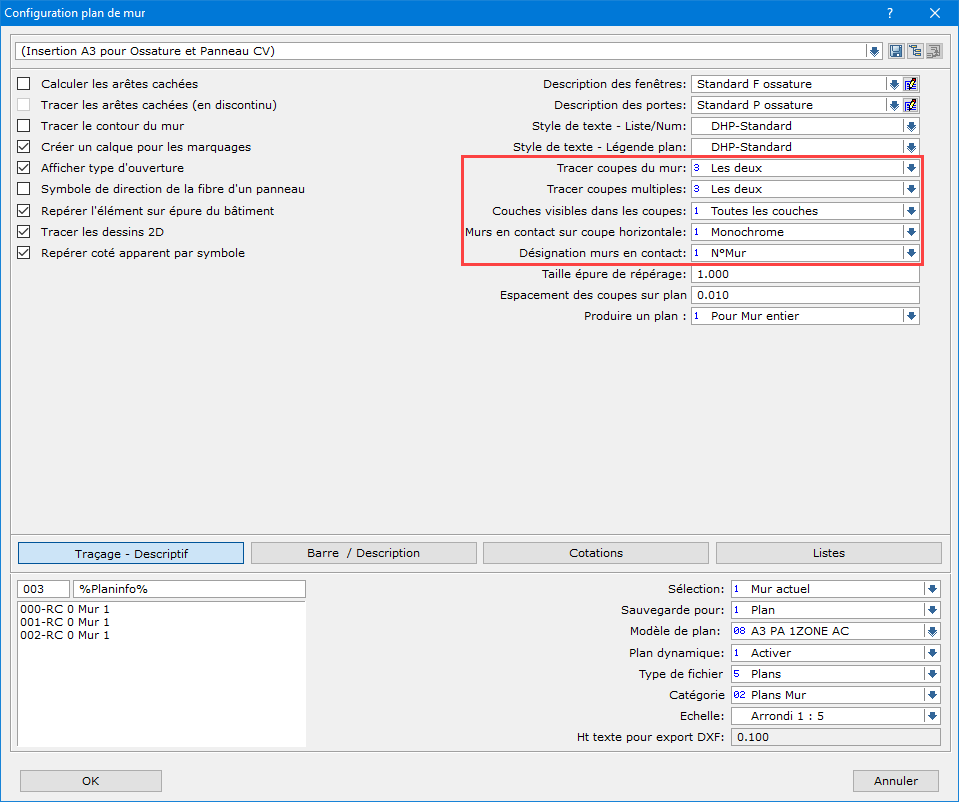The height and width of the screenshot is (802, 959).
Task: Click the greyed-out import icon at top right
Action: click(934, 51)
